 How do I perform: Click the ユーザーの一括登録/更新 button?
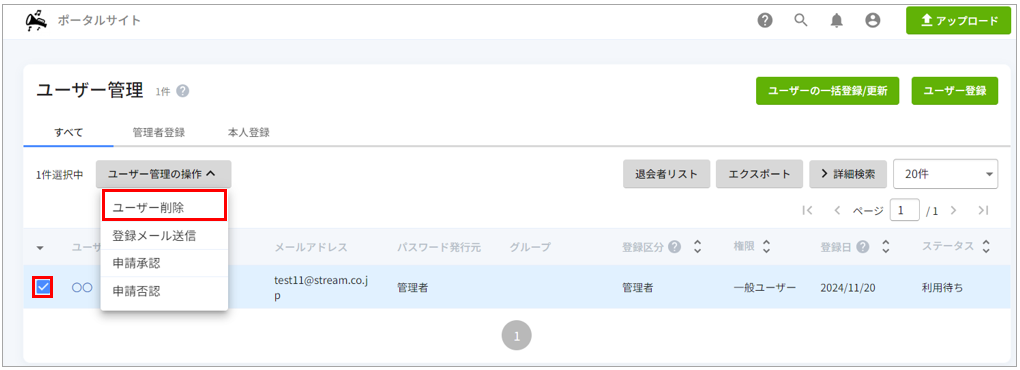click(x=827, y=91)
